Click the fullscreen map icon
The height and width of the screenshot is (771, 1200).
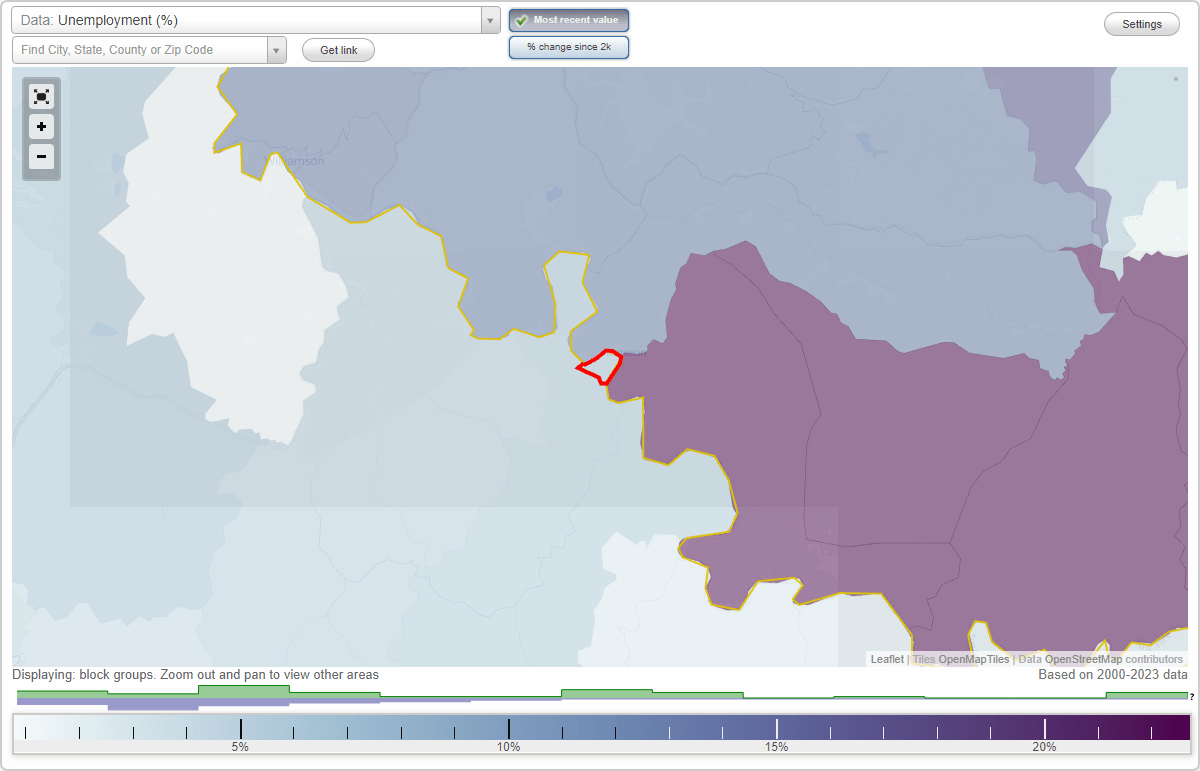click(41, 96)
